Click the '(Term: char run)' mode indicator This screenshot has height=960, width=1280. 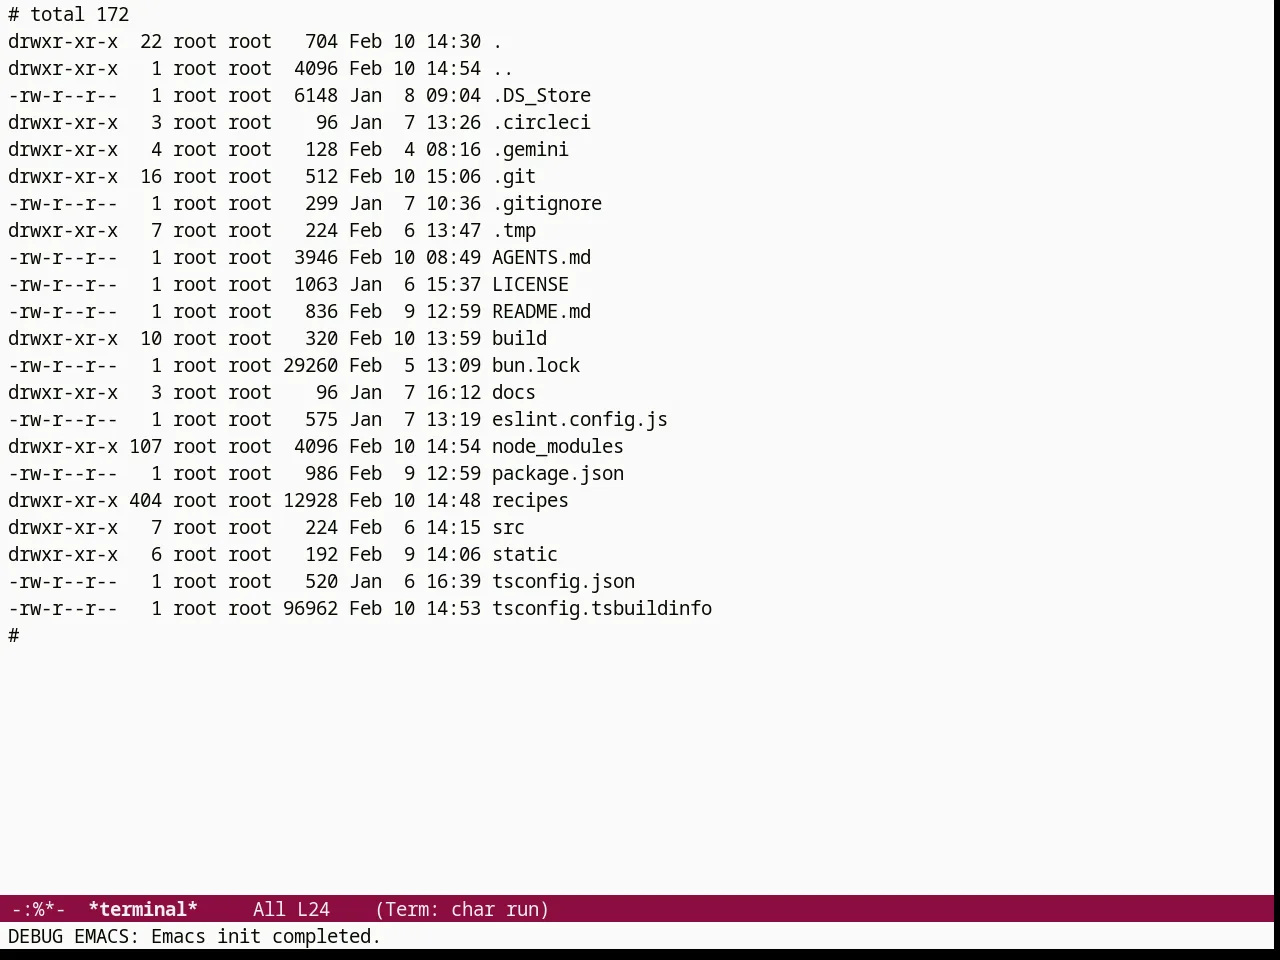pyautogui.click(x=462, y=909)
